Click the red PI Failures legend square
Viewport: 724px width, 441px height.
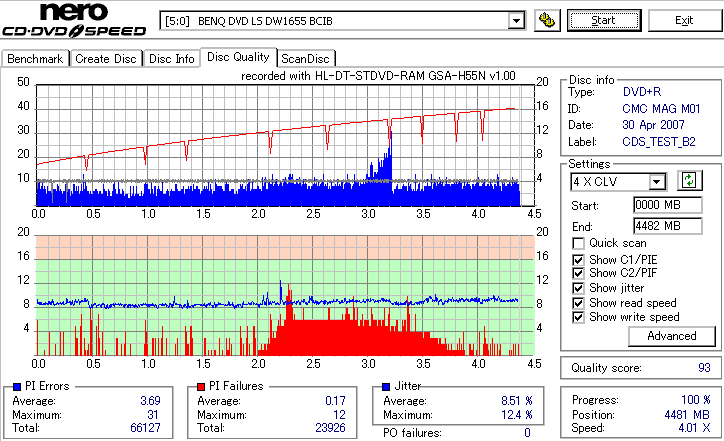coord(201,387)
